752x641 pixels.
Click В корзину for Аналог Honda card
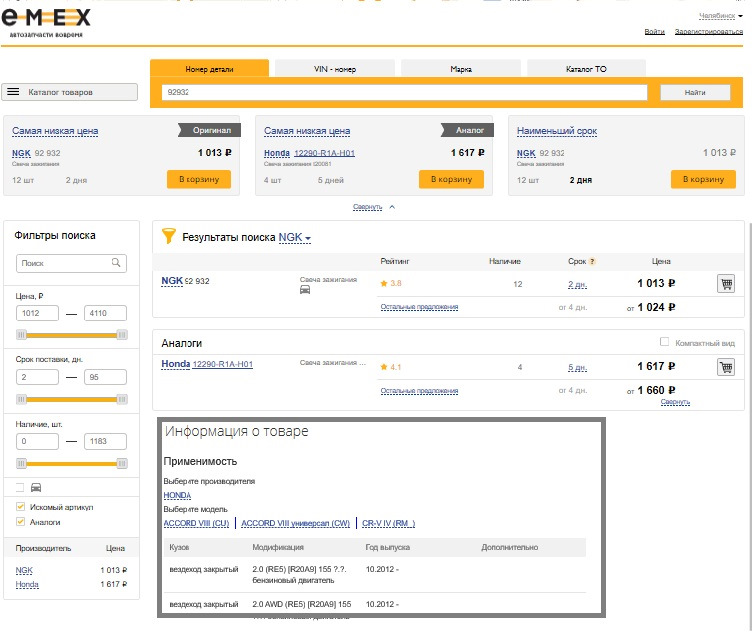[451, 179]
